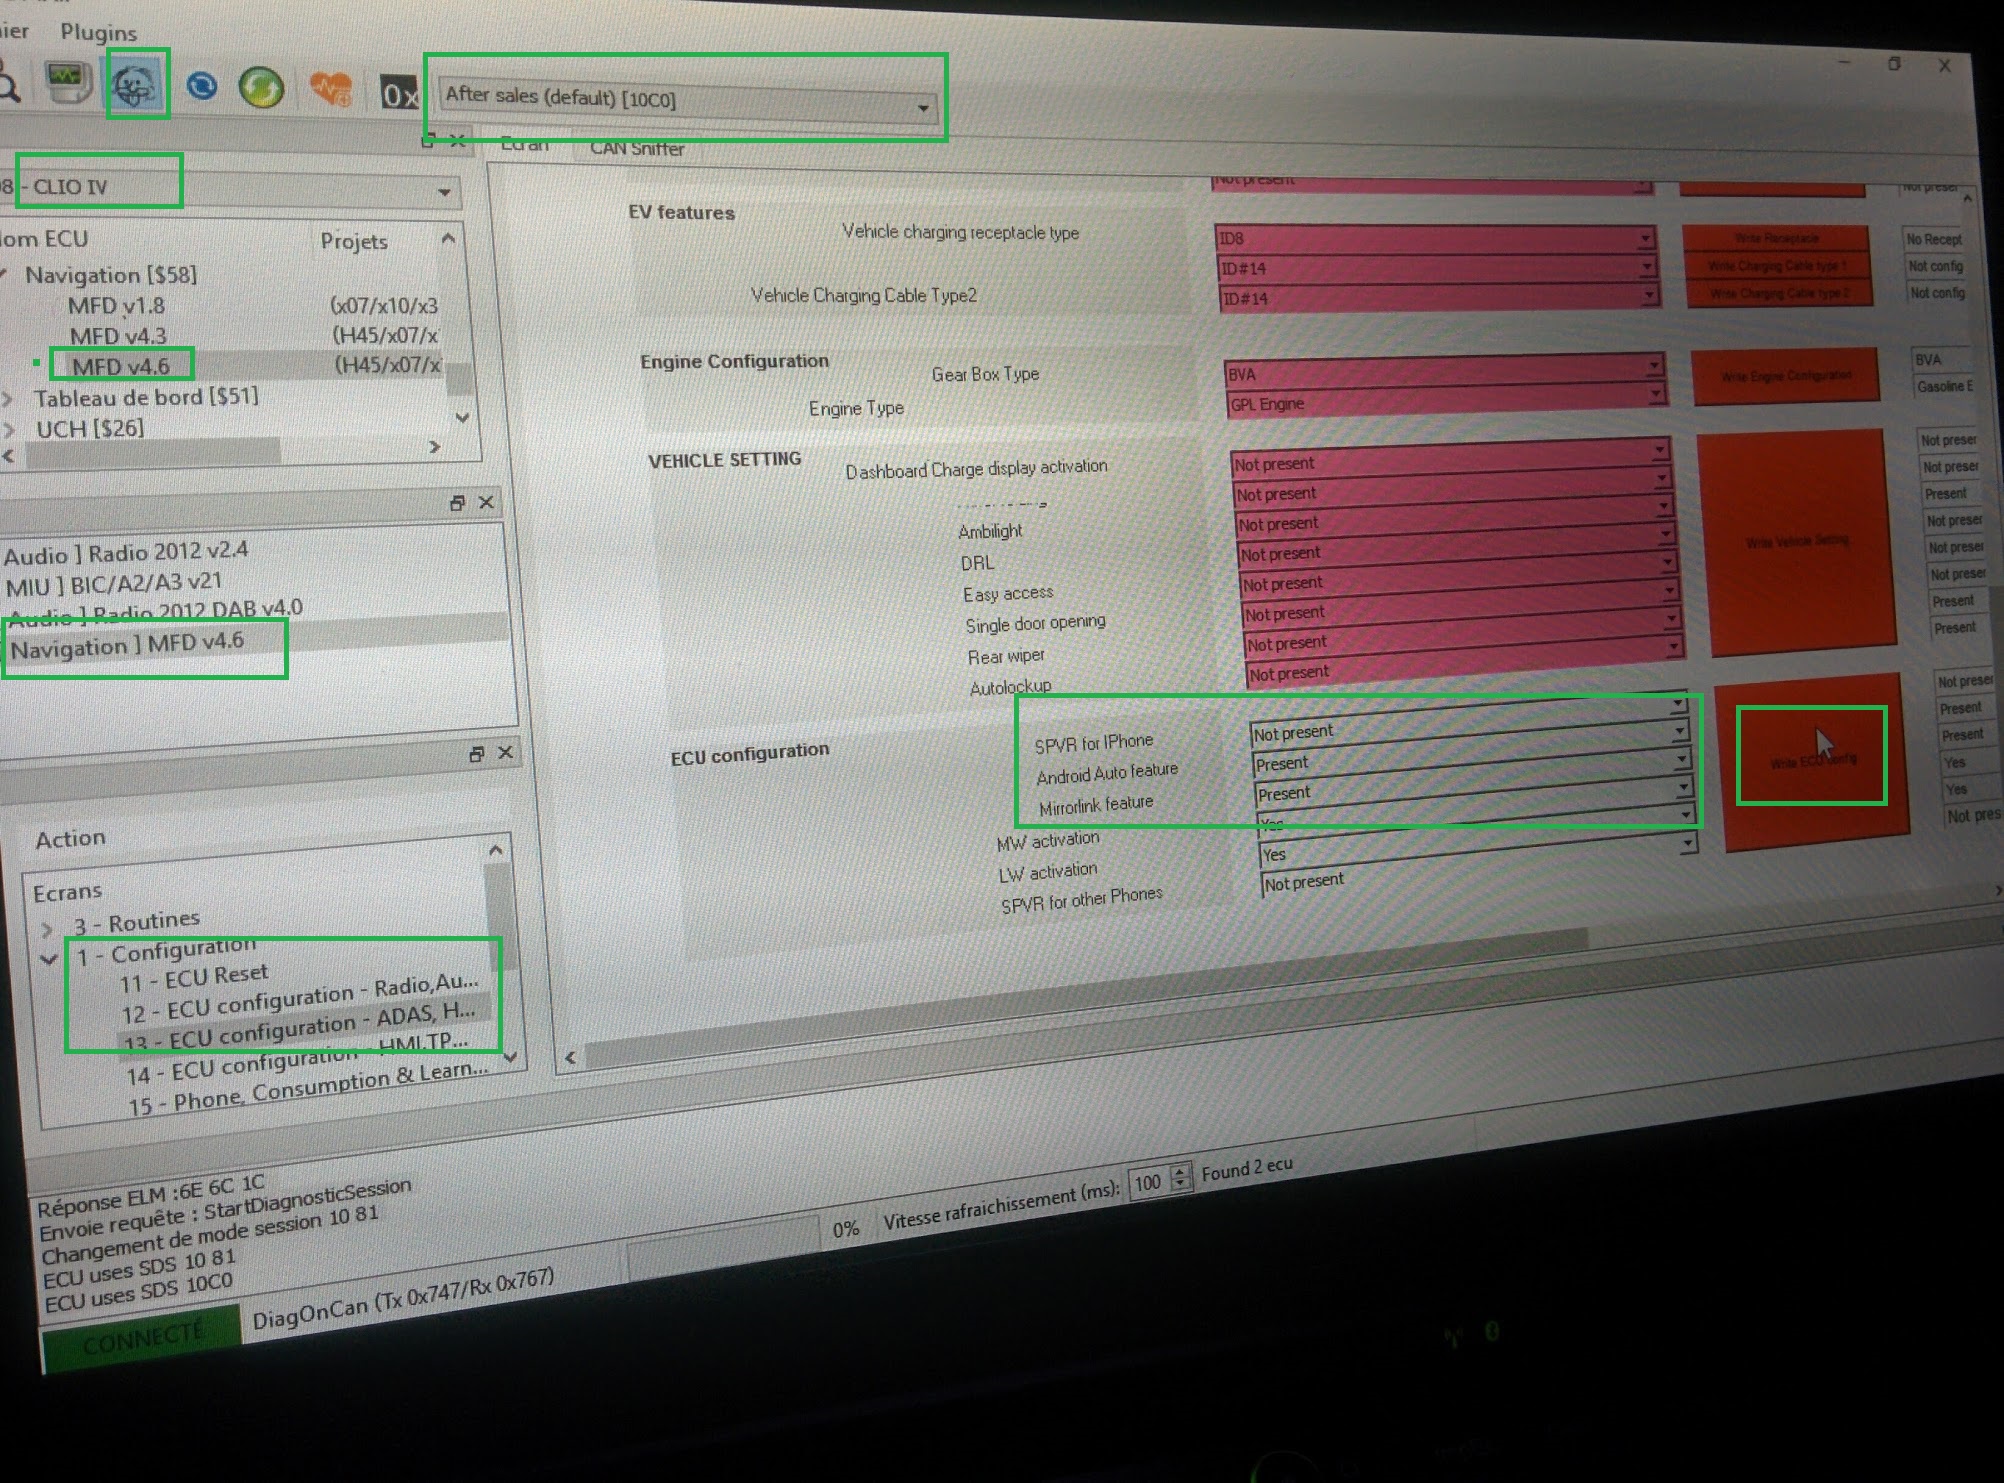Click the refresh speed value field
This screenshot has height=1483, width=2004.
coord(1149,1183)
